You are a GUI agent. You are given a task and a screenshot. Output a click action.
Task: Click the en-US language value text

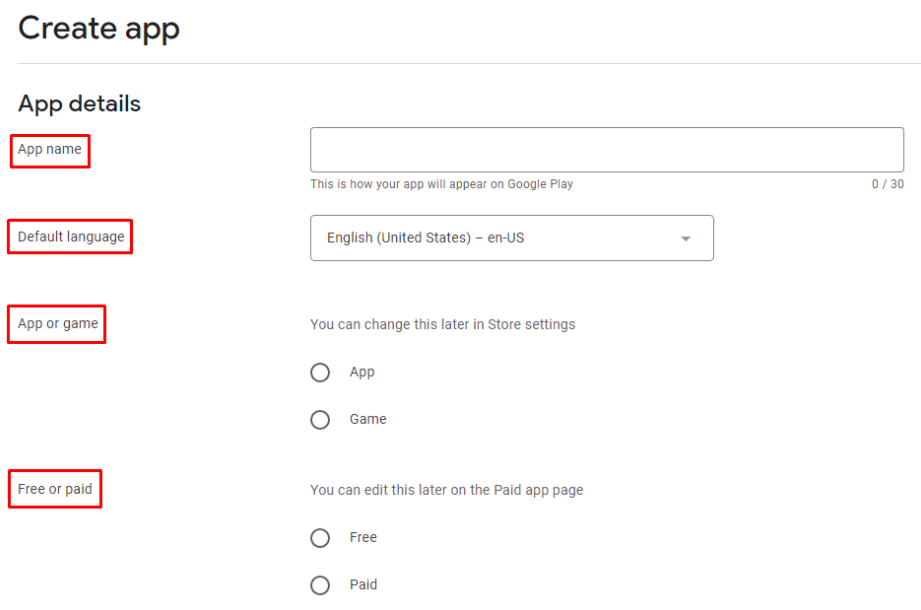(420, 238)
